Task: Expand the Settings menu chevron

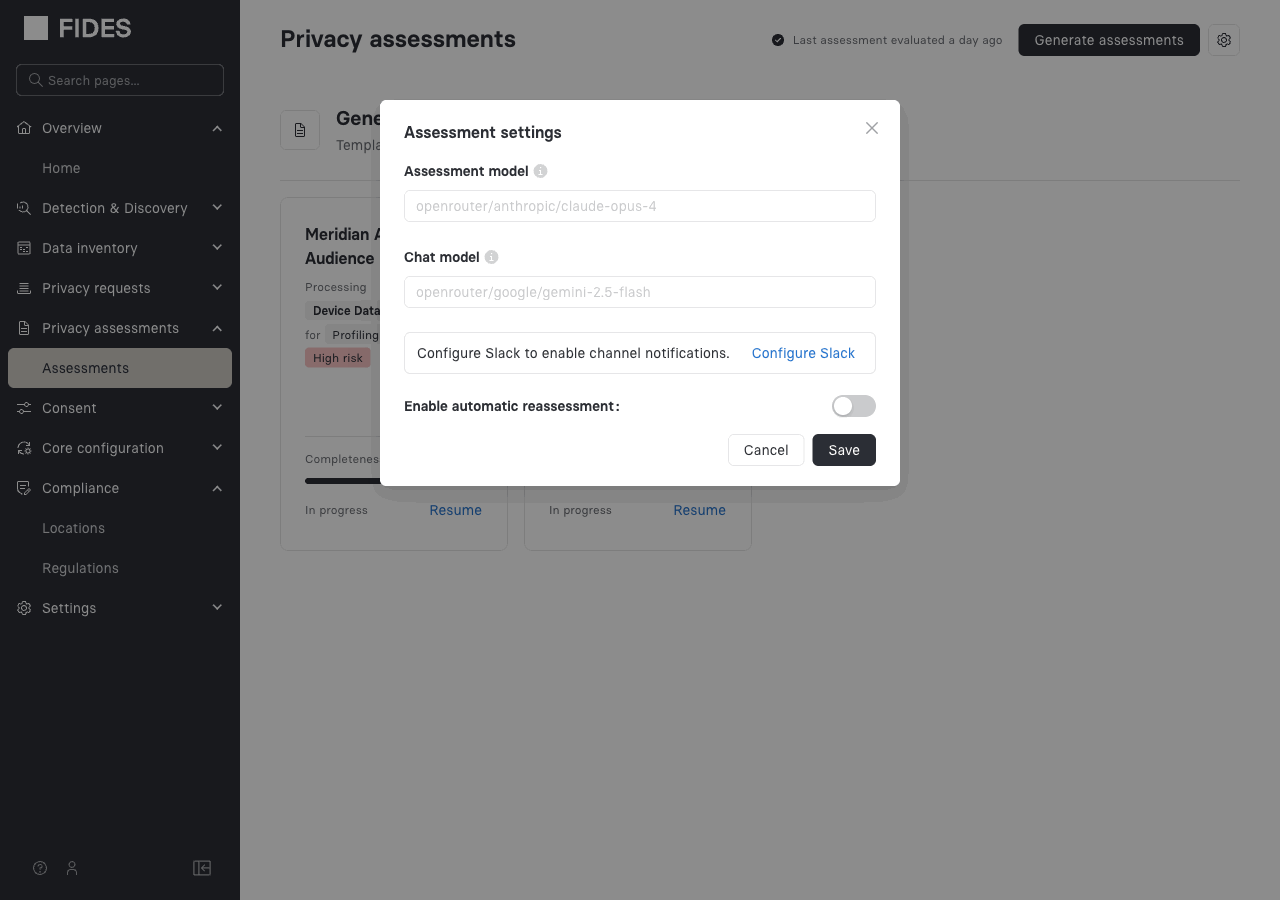Action: pyautogui.click(x=217, y=607)
